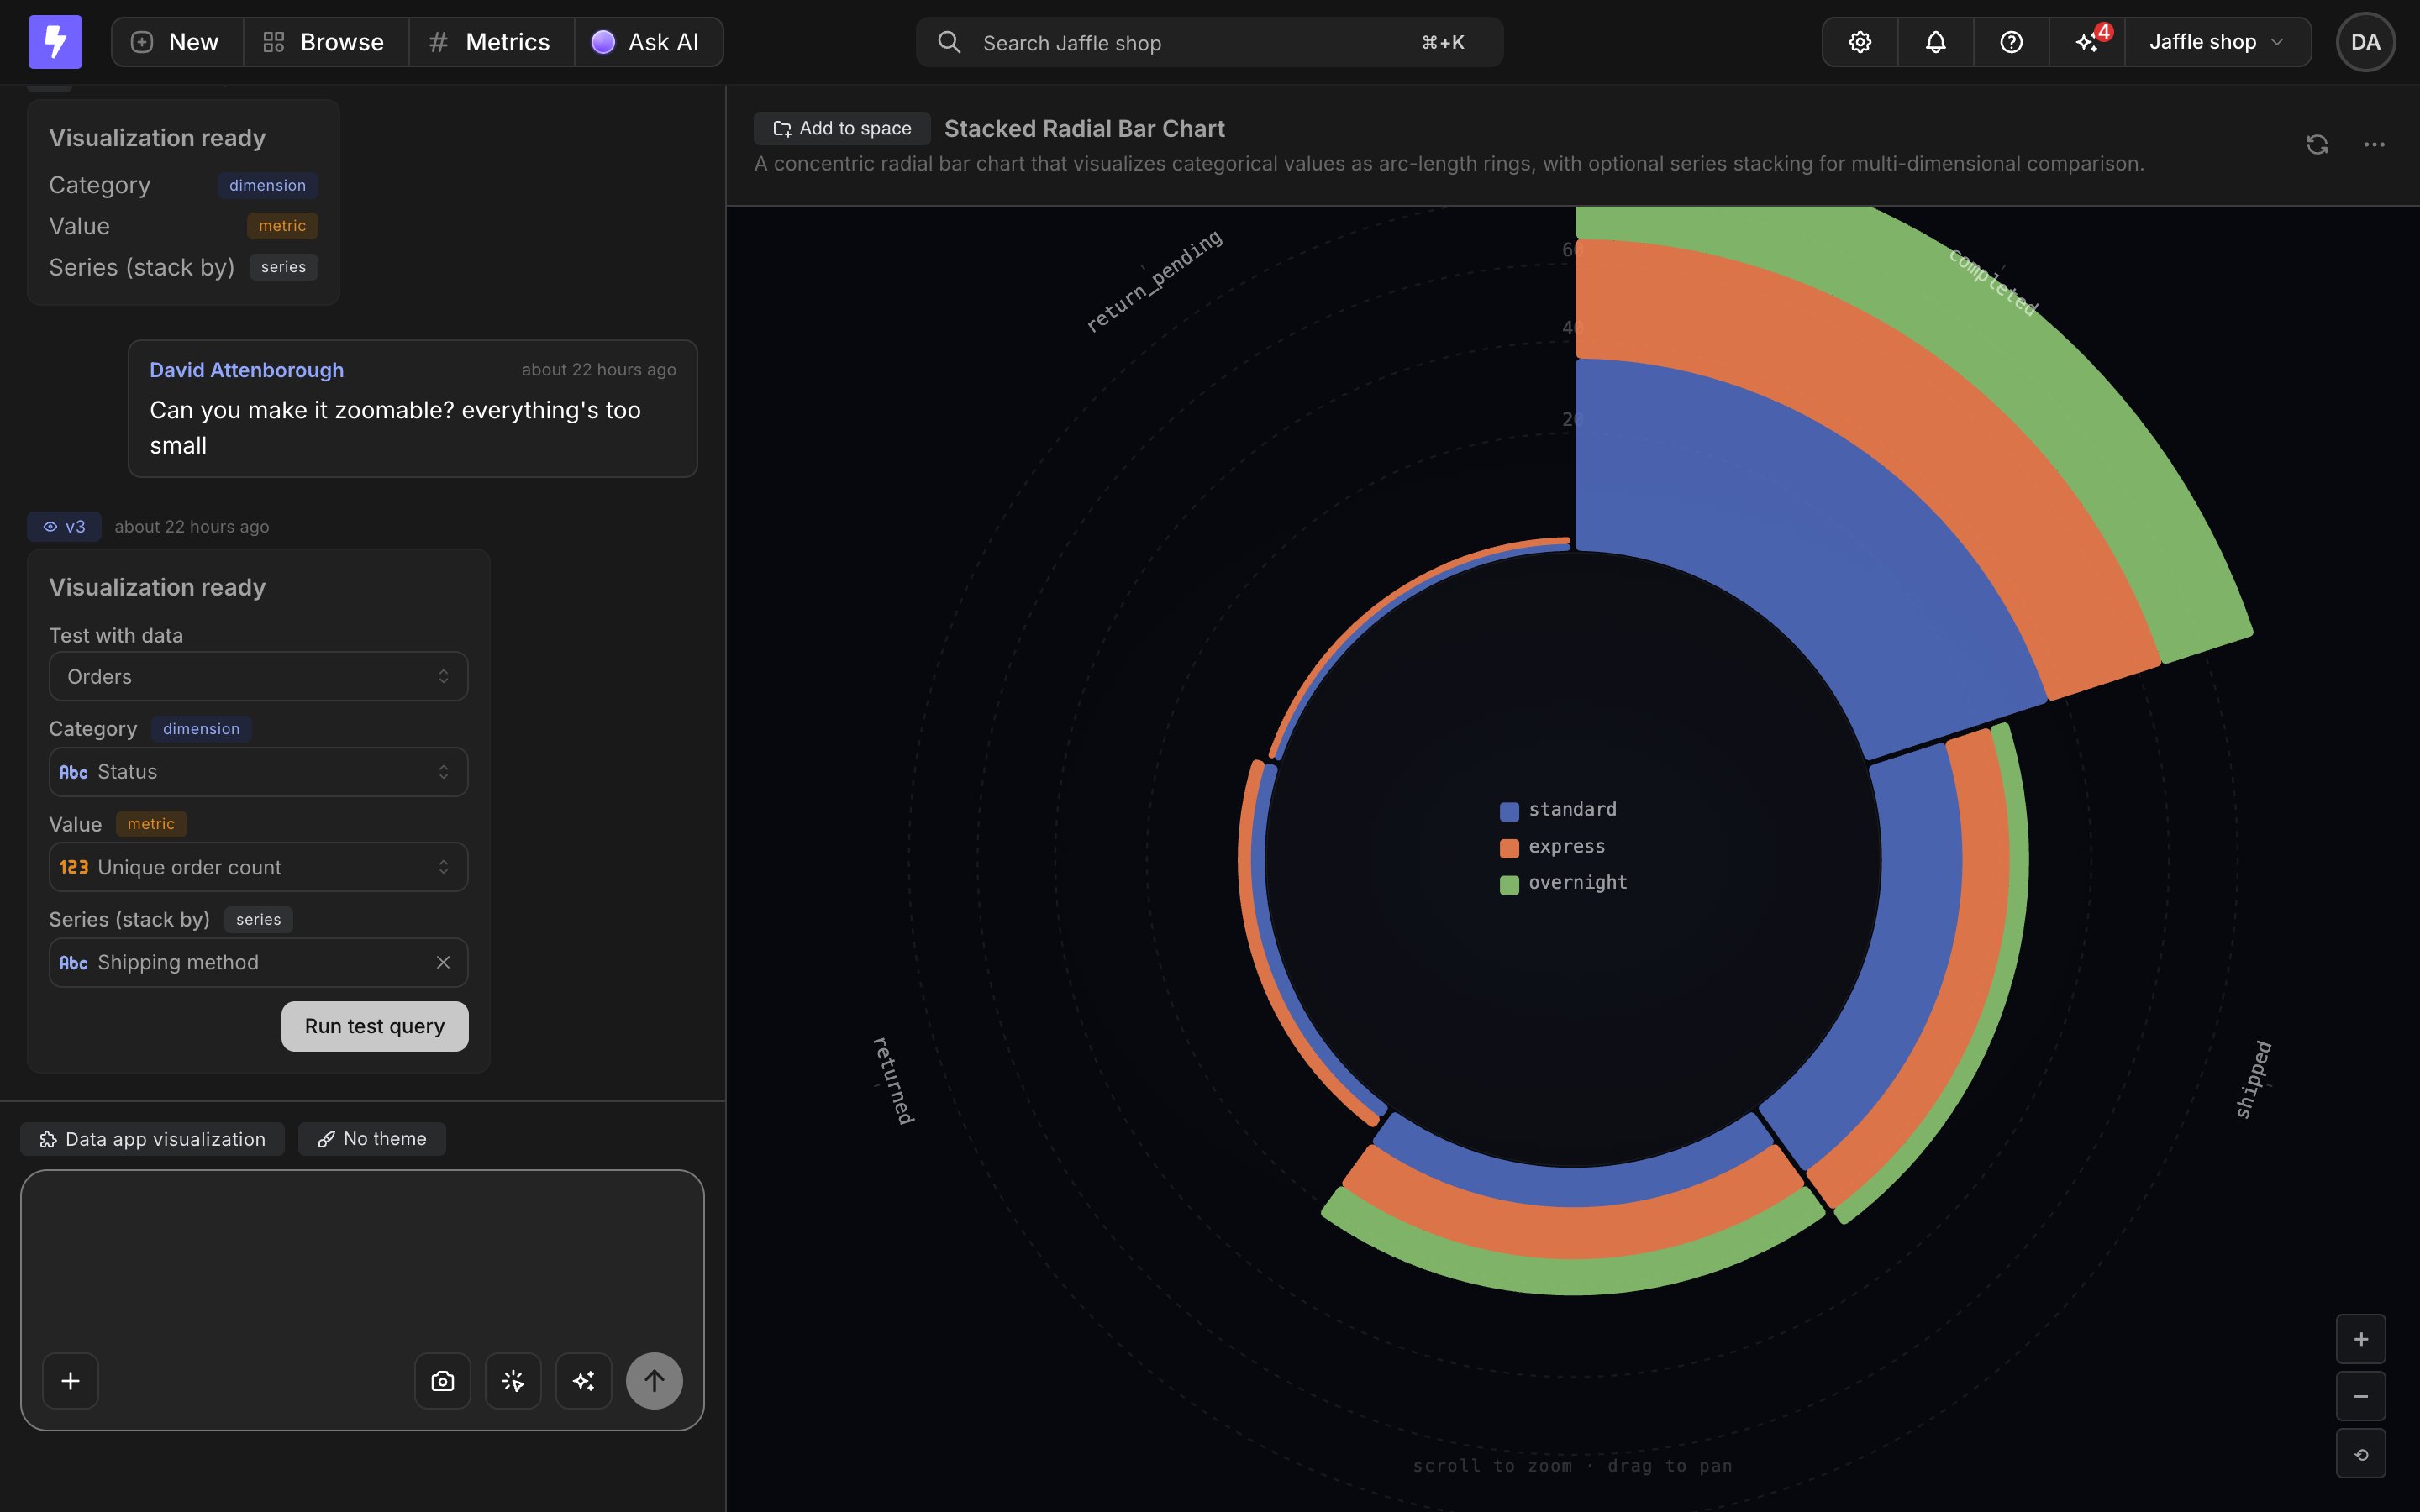
Task: Open the Orders test data dropdown
Action: tap(258, 676)
